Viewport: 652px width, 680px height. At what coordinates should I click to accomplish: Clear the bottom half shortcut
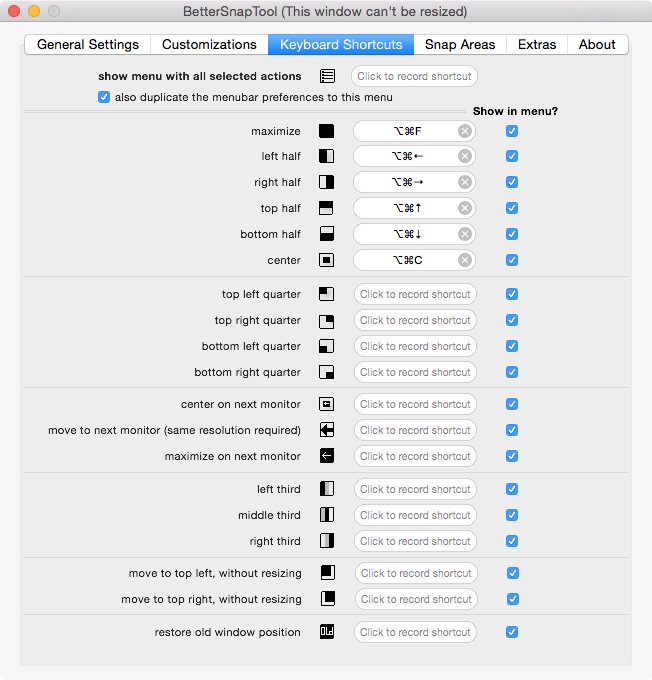(x=465, y=234)
